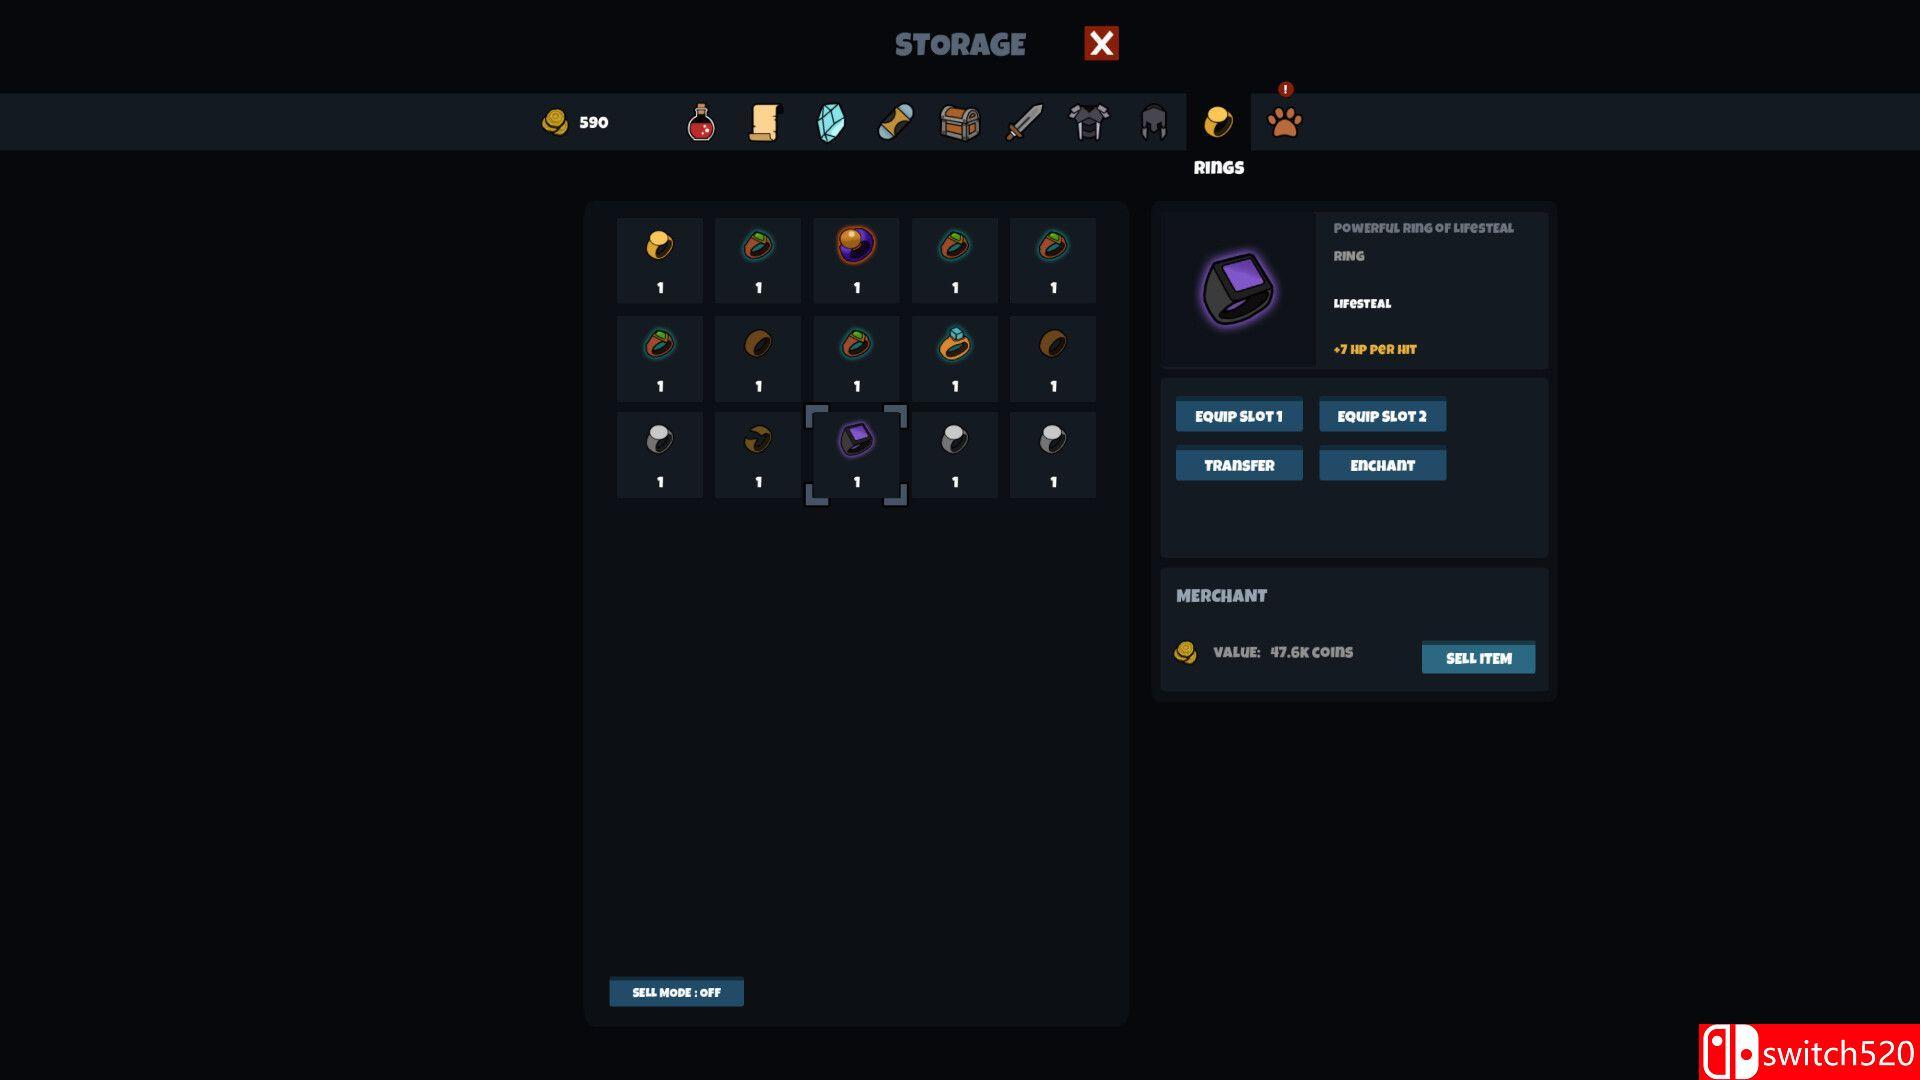Click Equip Slot 1 for lifesteal ring
Viewport: 1920px width, 1080px height.
(x=1237, y=417)
